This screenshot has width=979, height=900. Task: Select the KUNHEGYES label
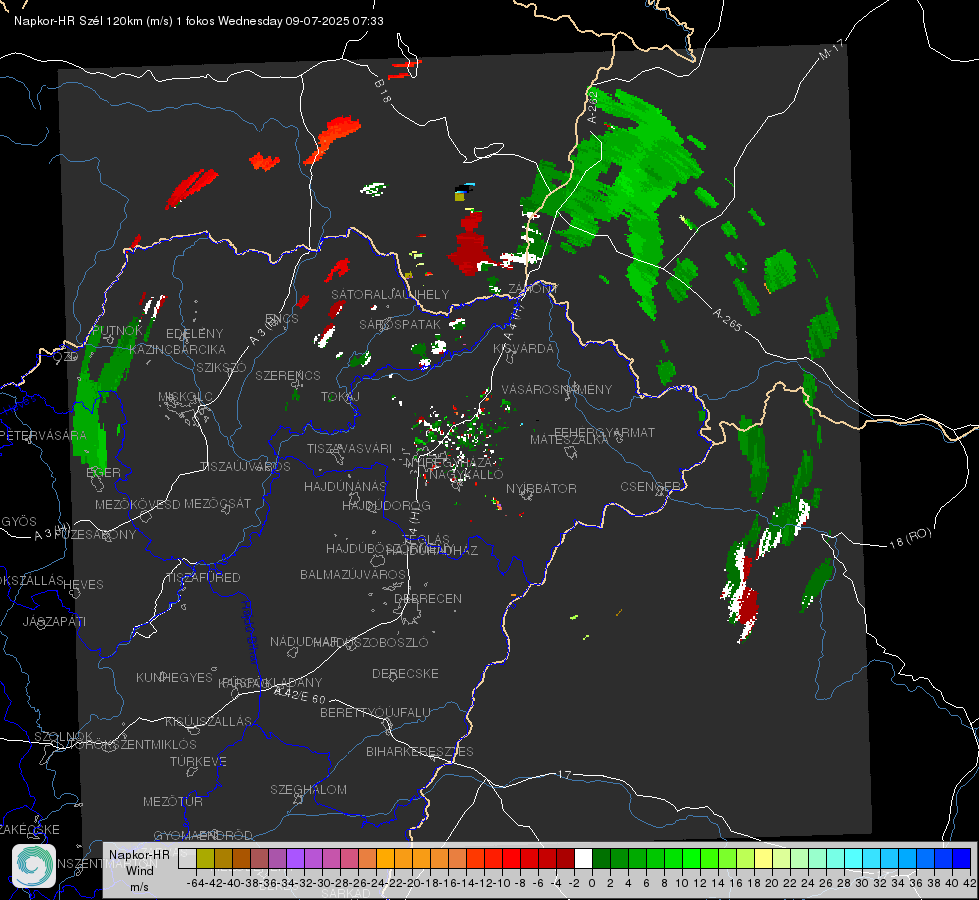pyautogui.click(x=174, y=677)
